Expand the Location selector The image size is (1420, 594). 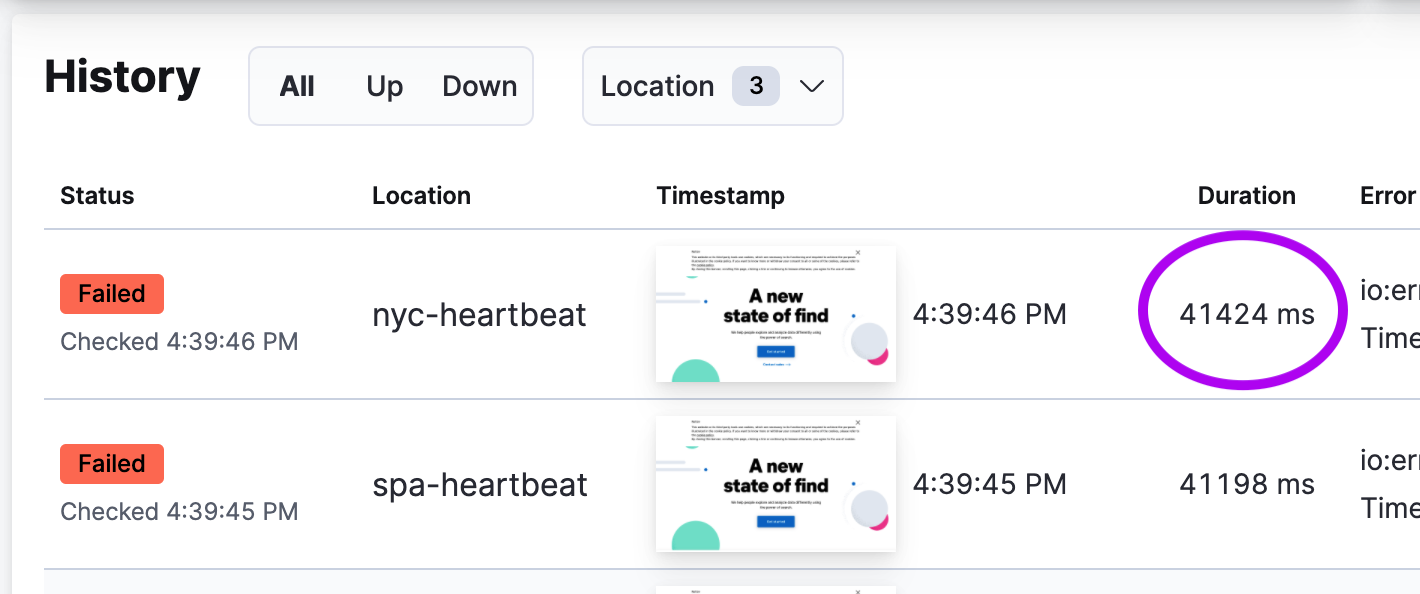712,86
